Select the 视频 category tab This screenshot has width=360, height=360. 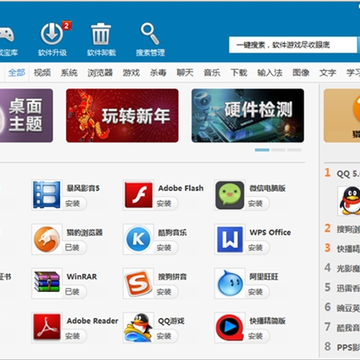[42, 72]
